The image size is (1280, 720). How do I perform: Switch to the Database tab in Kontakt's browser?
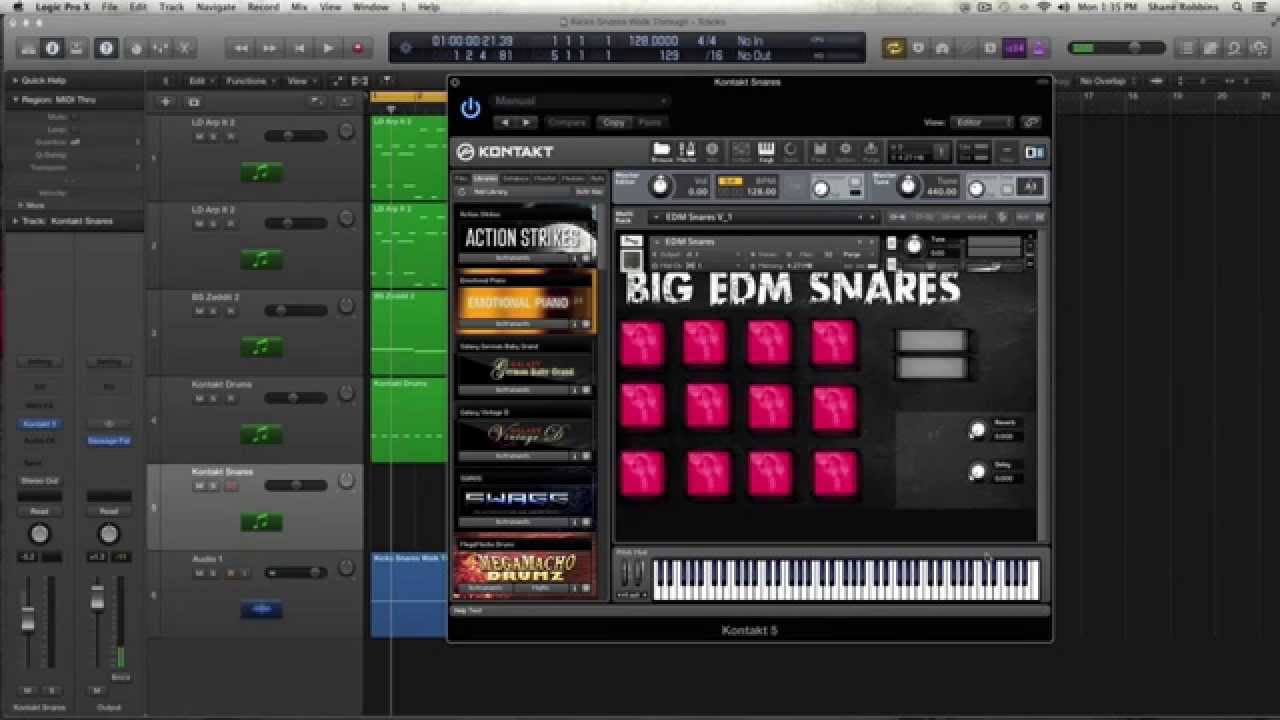click(x=516, y=178)
